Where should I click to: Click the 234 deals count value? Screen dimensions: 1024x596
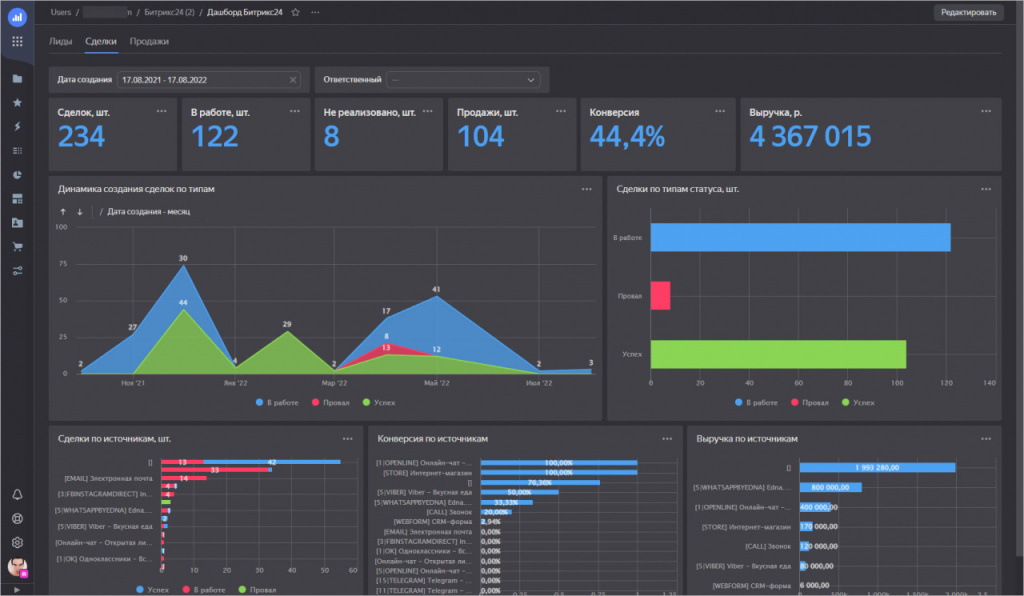pyautogui.click(x=81, y=136)
